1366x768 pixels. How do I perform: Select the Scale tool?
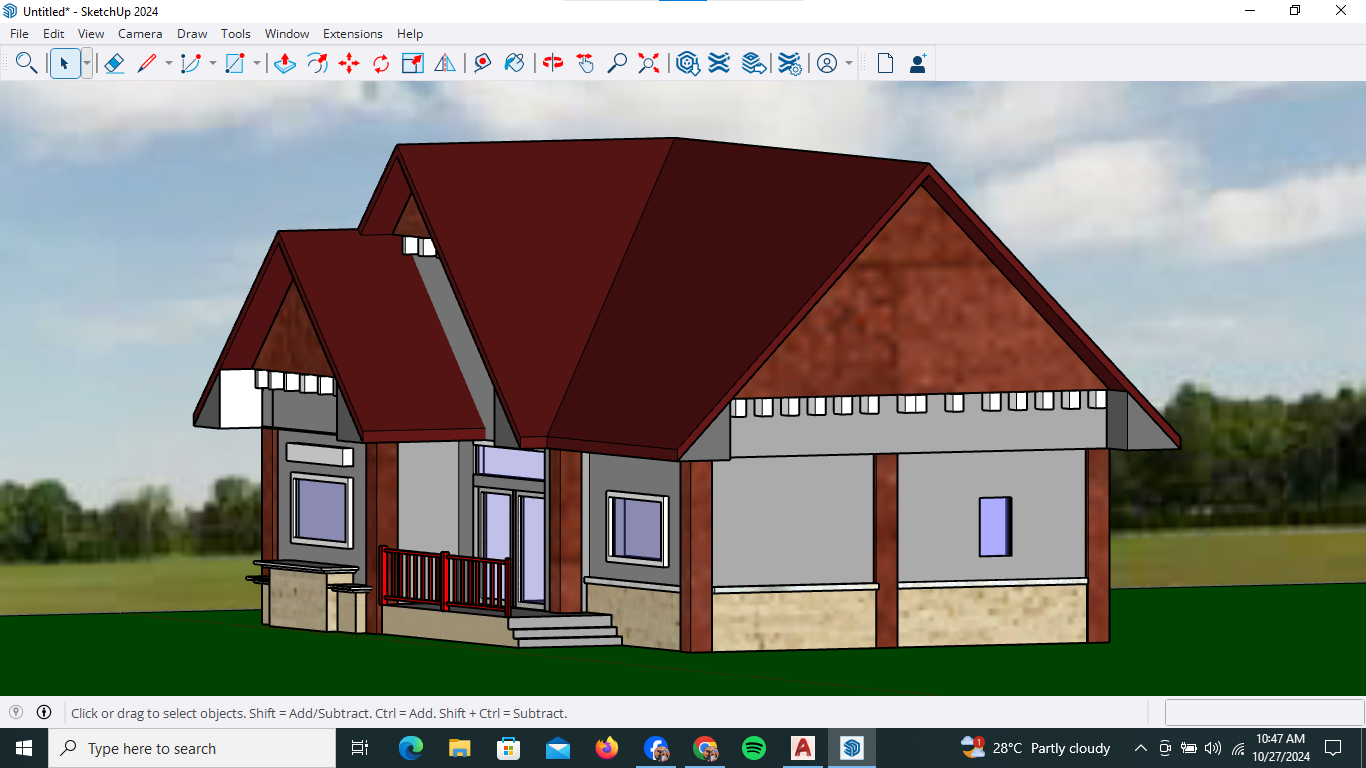point(412,63)
